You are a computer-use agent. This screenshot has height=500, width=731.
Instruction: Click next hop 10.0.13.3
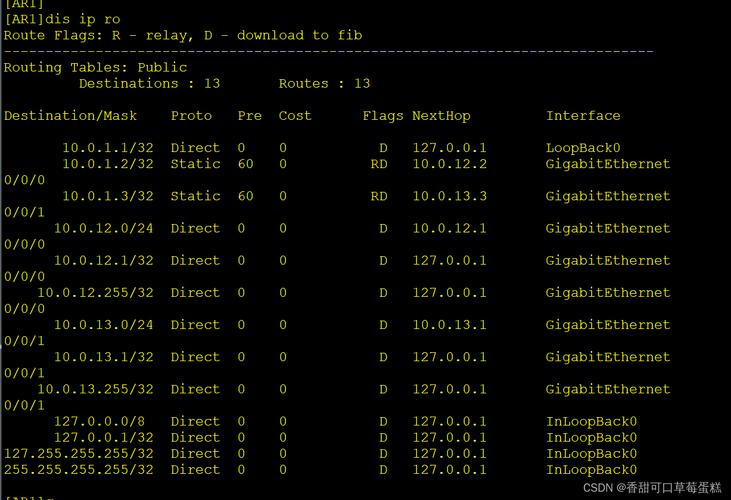pos(449,196)
